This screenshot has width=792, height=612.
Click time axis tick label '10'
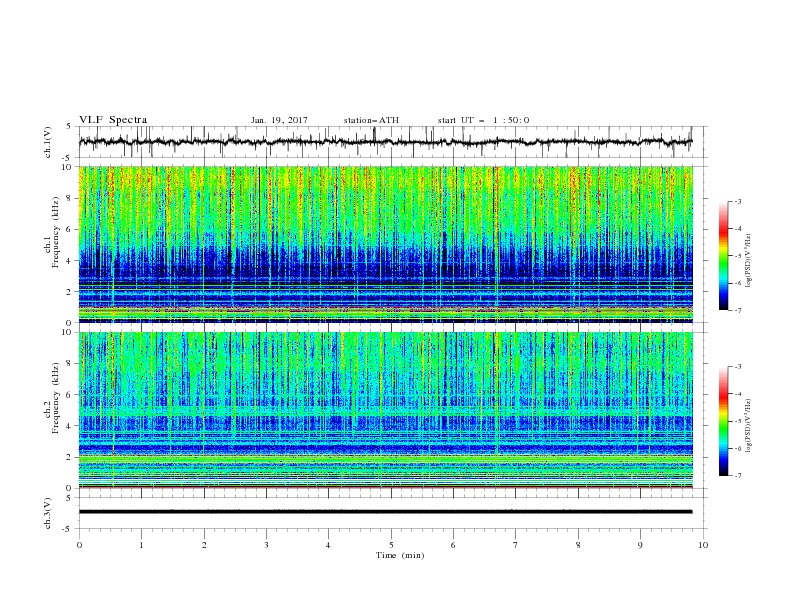point(703,545)
